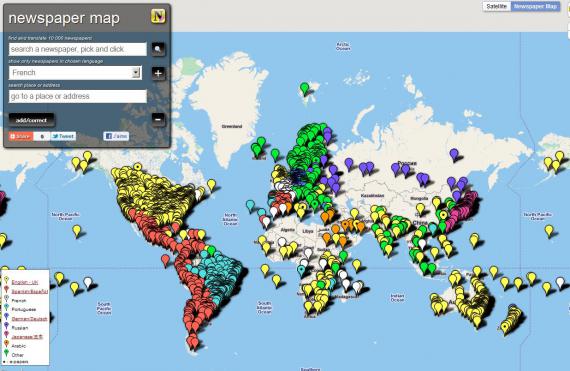Zoom in with the plus icon
570x371 pixels.
pyautogui.click(x=158, y=73)
